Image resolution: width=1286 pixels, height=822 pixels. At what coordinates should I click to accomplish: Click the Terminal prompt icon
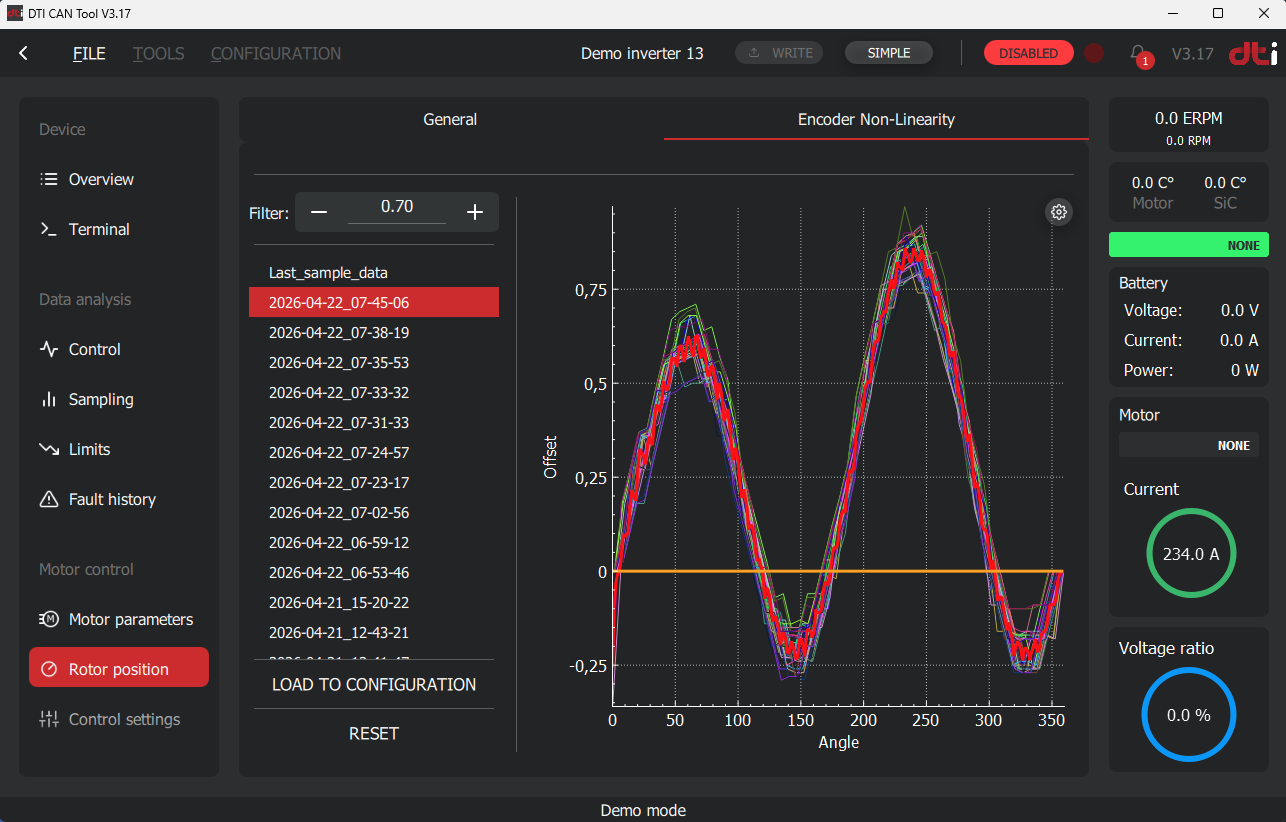(x=49, y=229)
